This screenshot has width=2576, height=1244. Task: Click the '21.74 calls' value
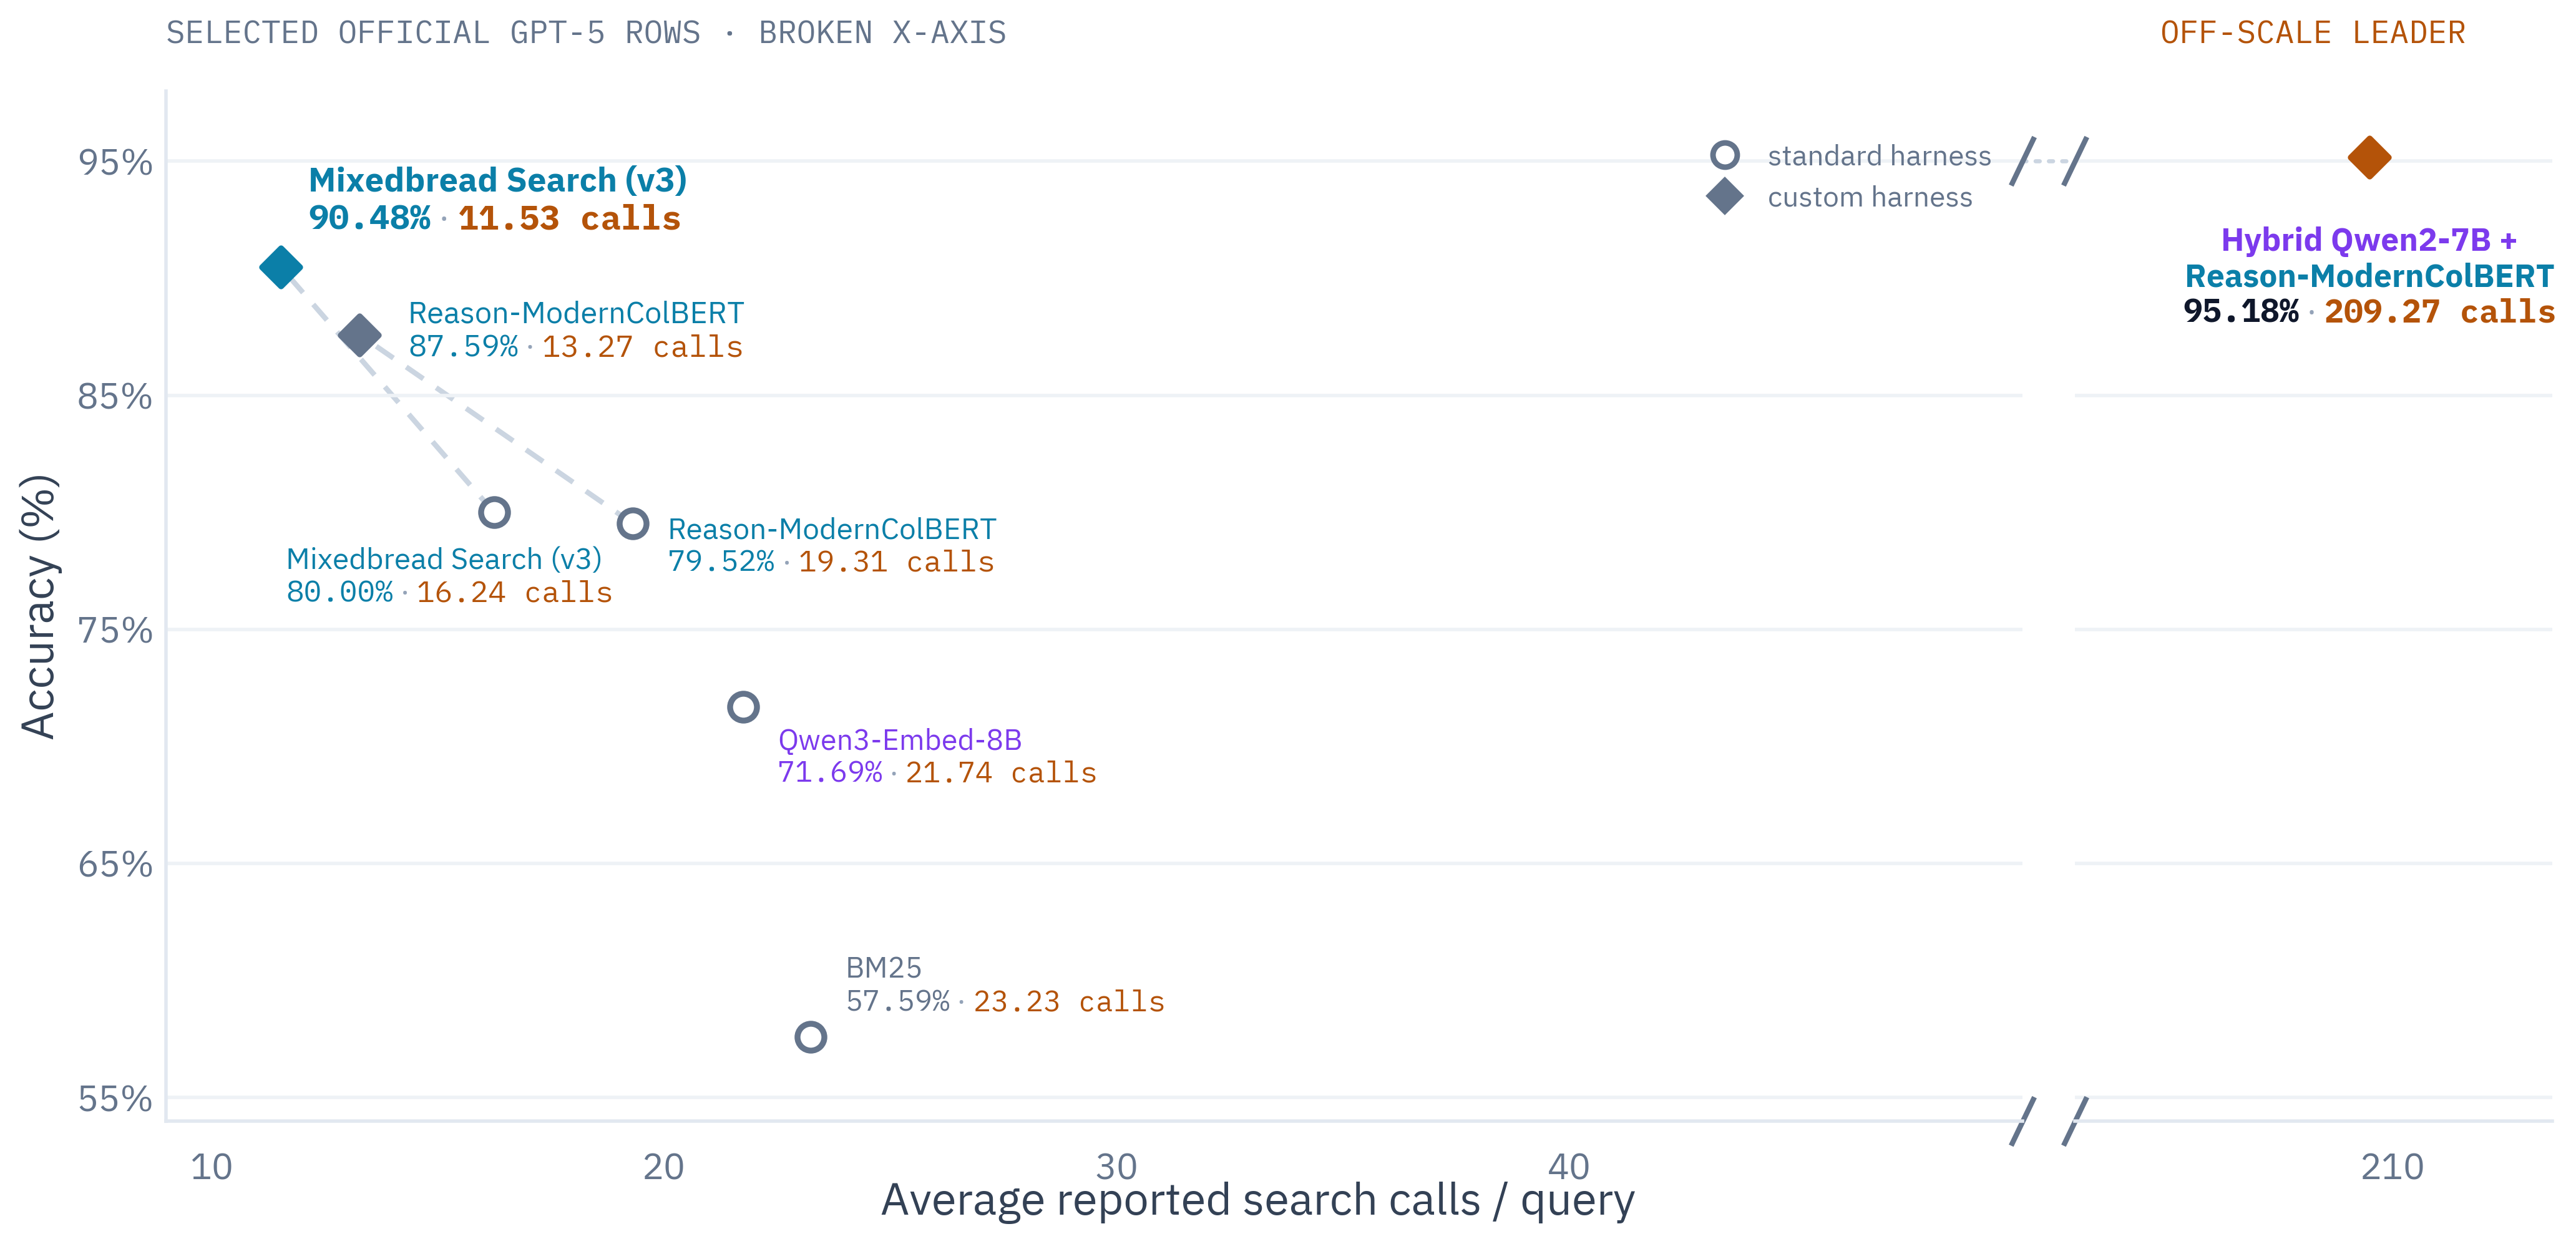[1001, 773]
